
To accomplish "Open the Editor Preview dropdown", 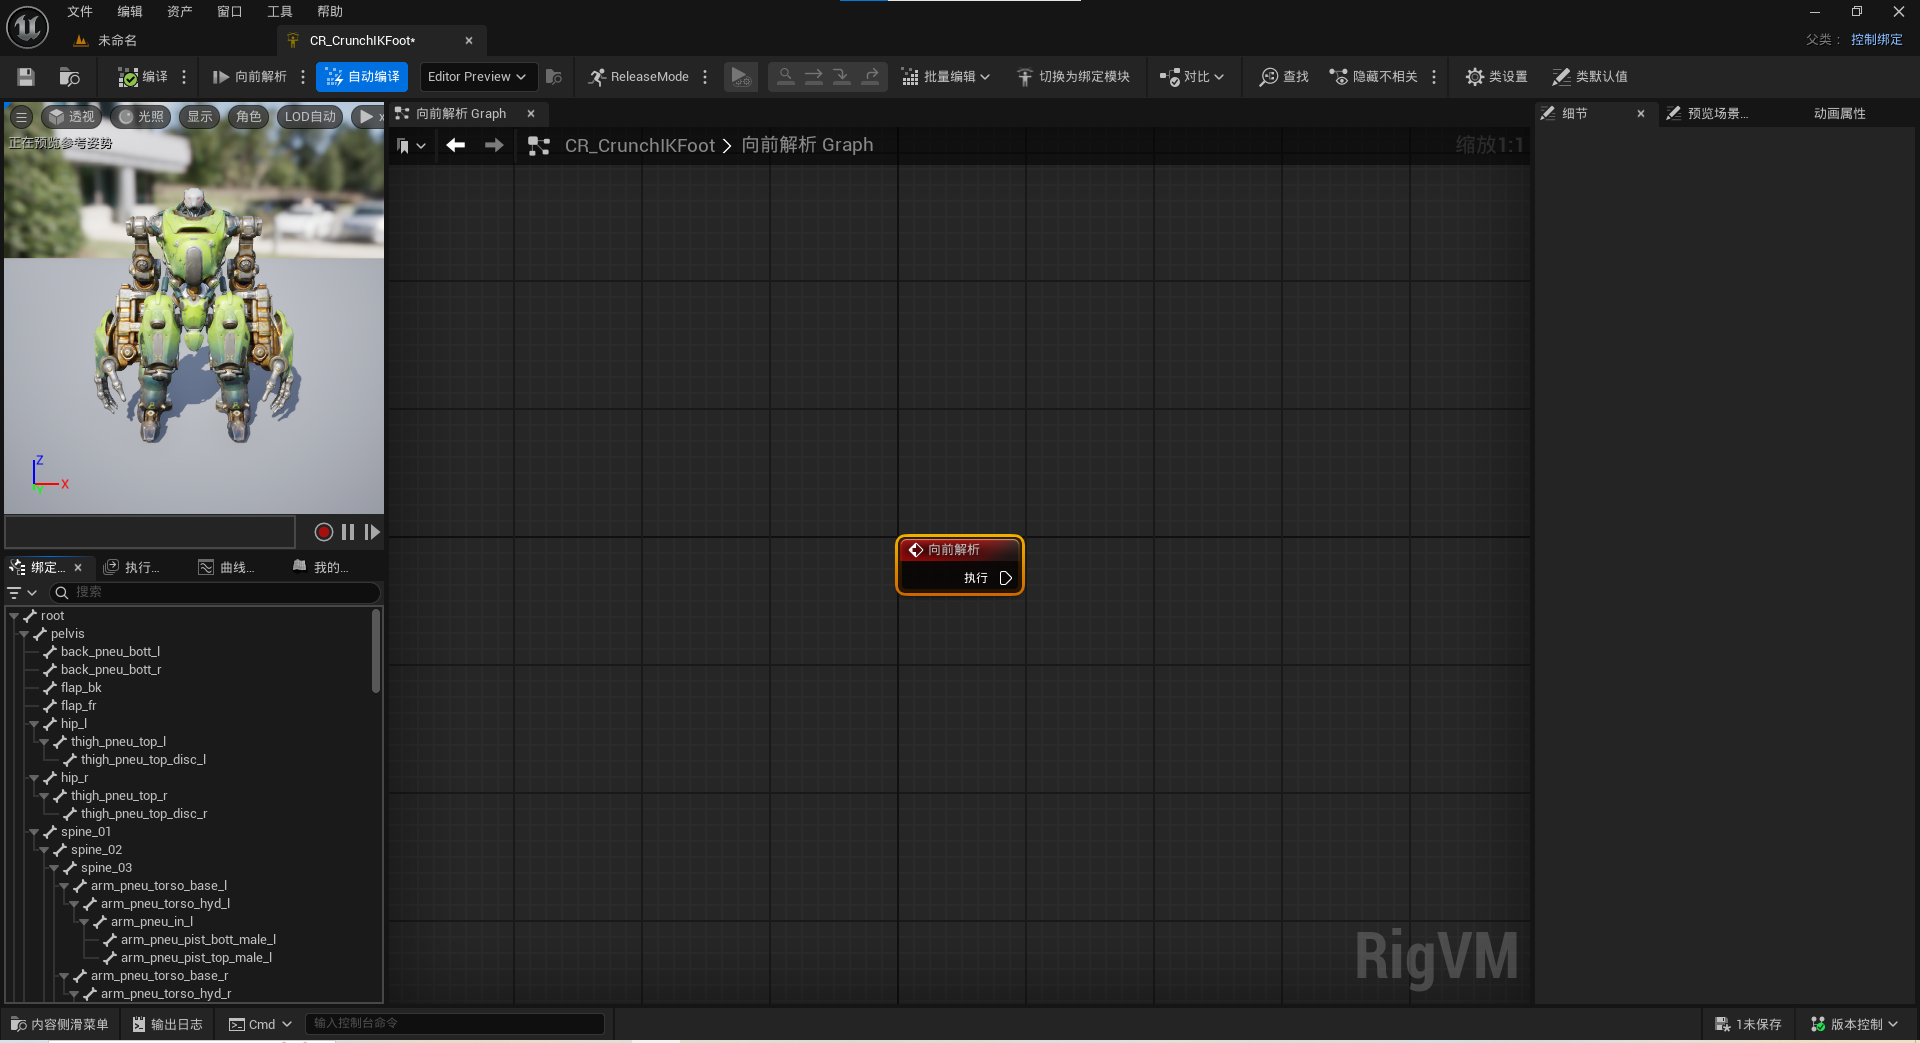I will (x=477, y=77).
